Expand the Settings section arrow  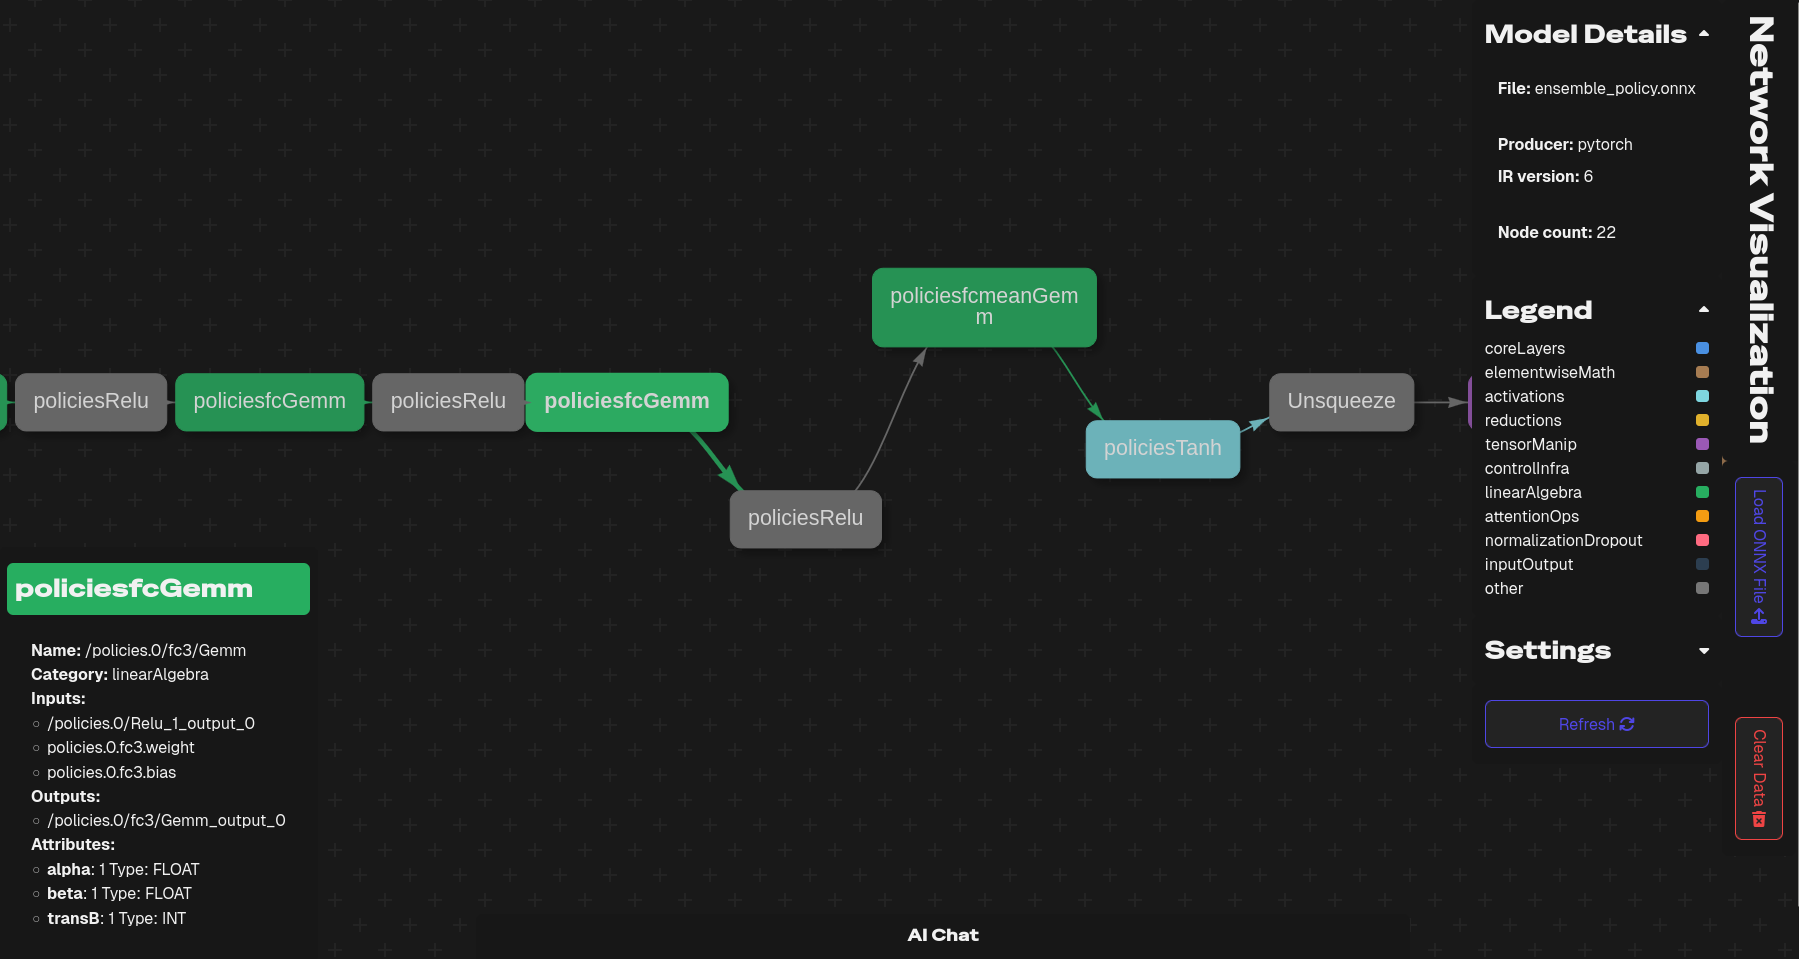pos(1703,651)
